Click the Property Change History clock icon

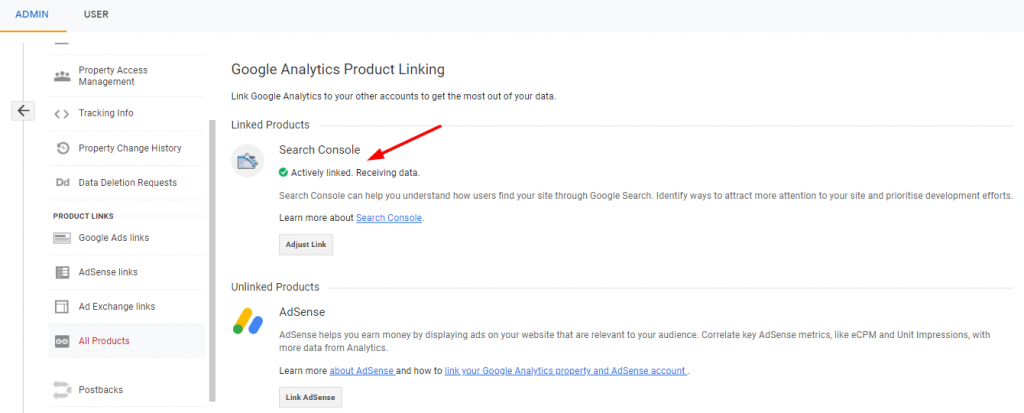coord(62,148)
